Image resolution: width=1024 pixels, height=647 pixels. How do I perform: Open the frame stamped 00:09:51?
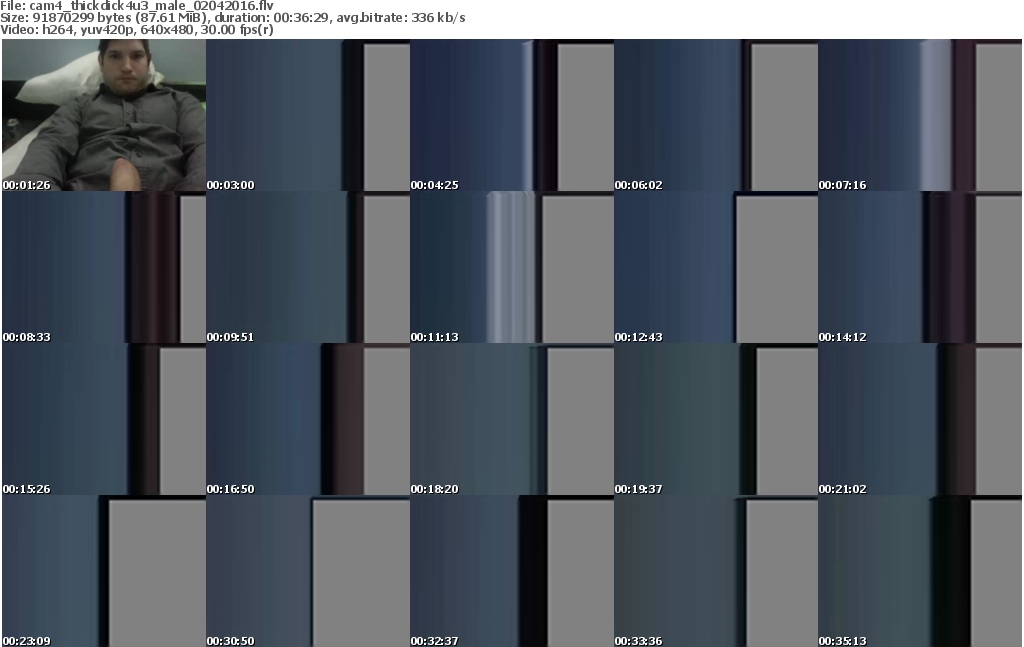(308, 267)
